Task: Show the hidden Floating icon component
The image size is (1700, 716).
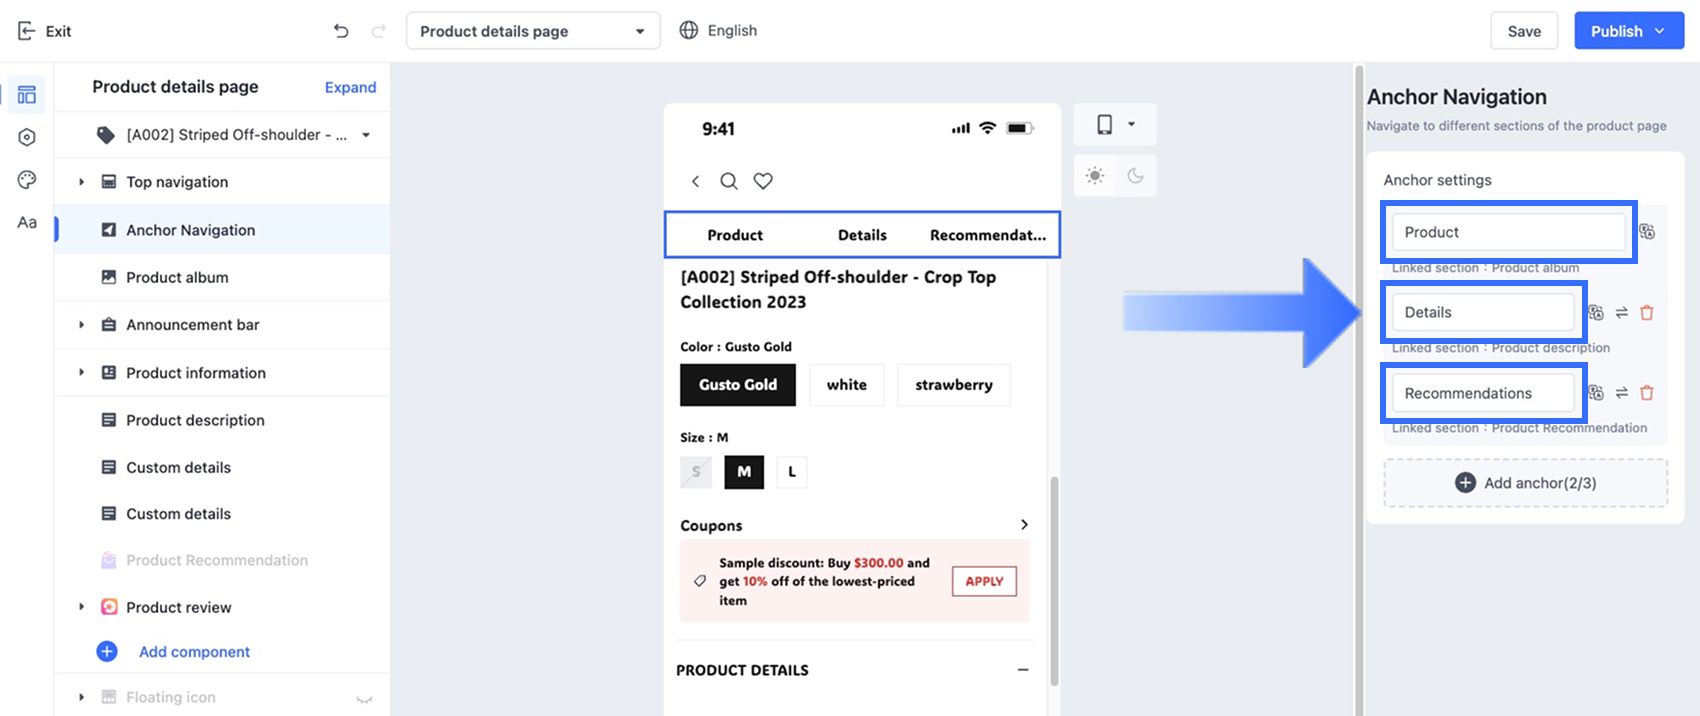Action: pos(365,698)
